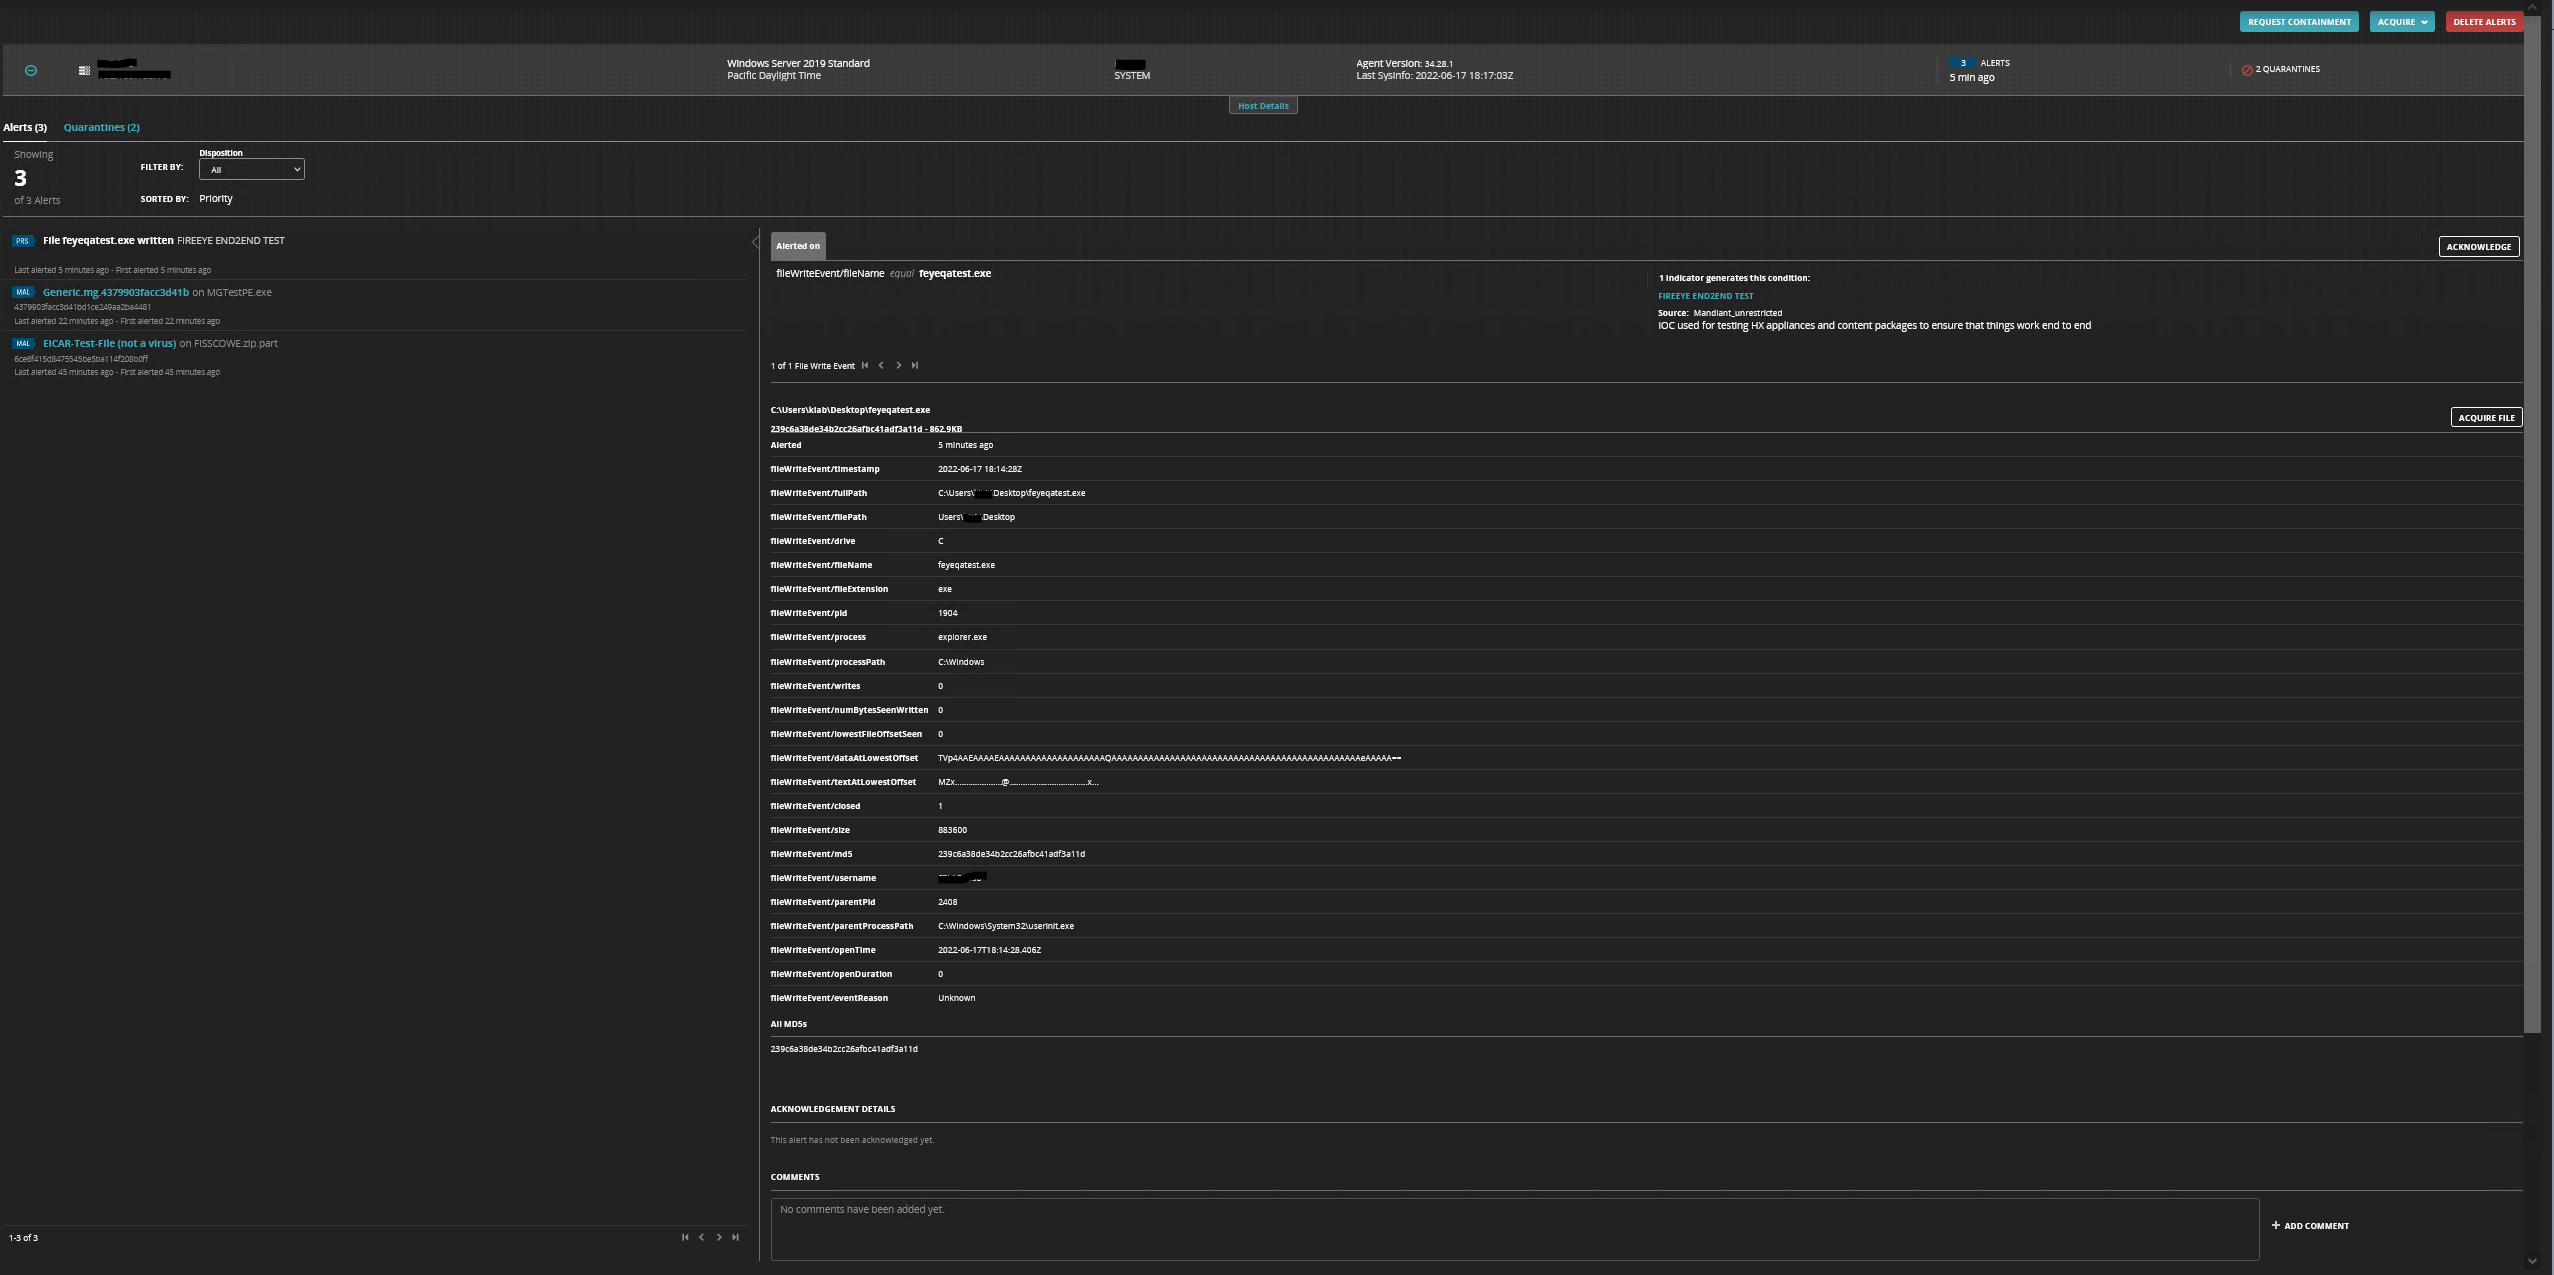
Task: Go to previous page of alerts list
Action: [x=702, y=1237]
